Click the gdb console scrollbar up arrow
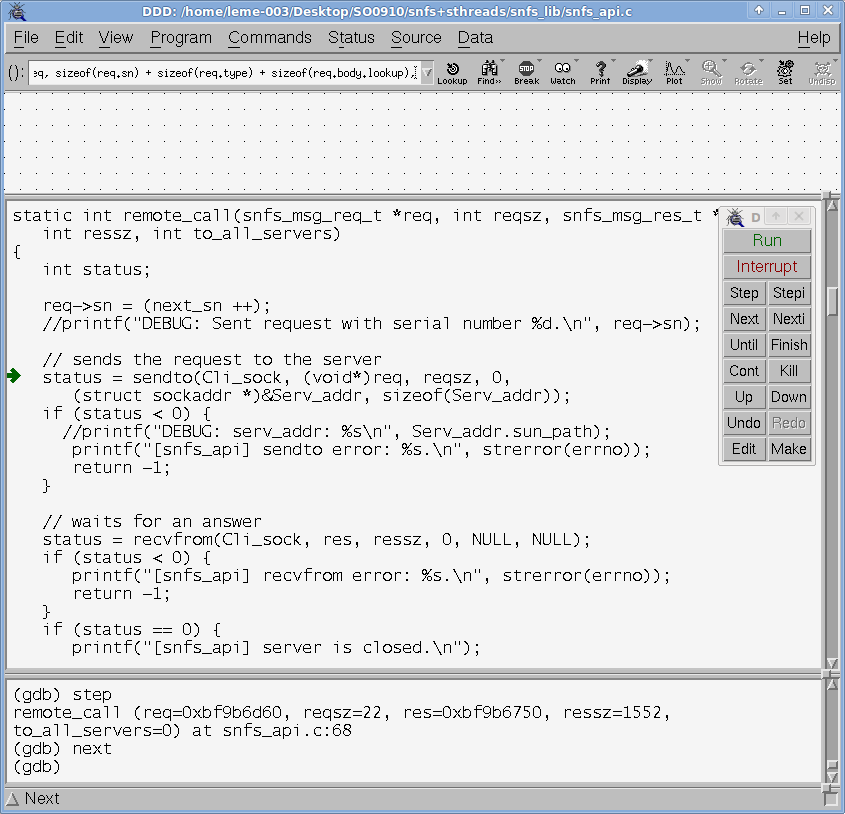 [833, 685]
